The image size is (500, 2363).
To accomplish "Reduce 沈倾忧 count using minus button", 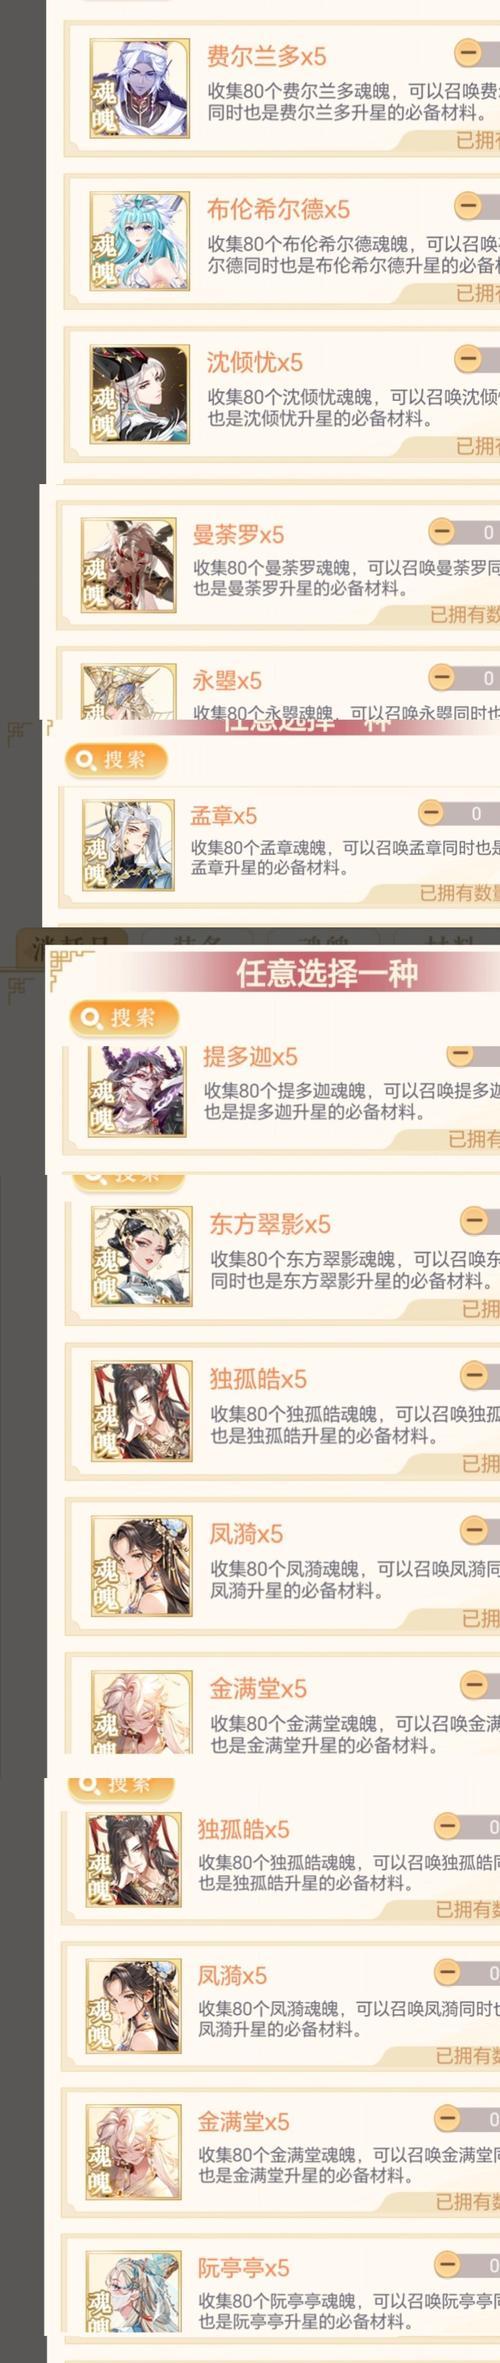I will pyautogui.click(x=467, y=358).
